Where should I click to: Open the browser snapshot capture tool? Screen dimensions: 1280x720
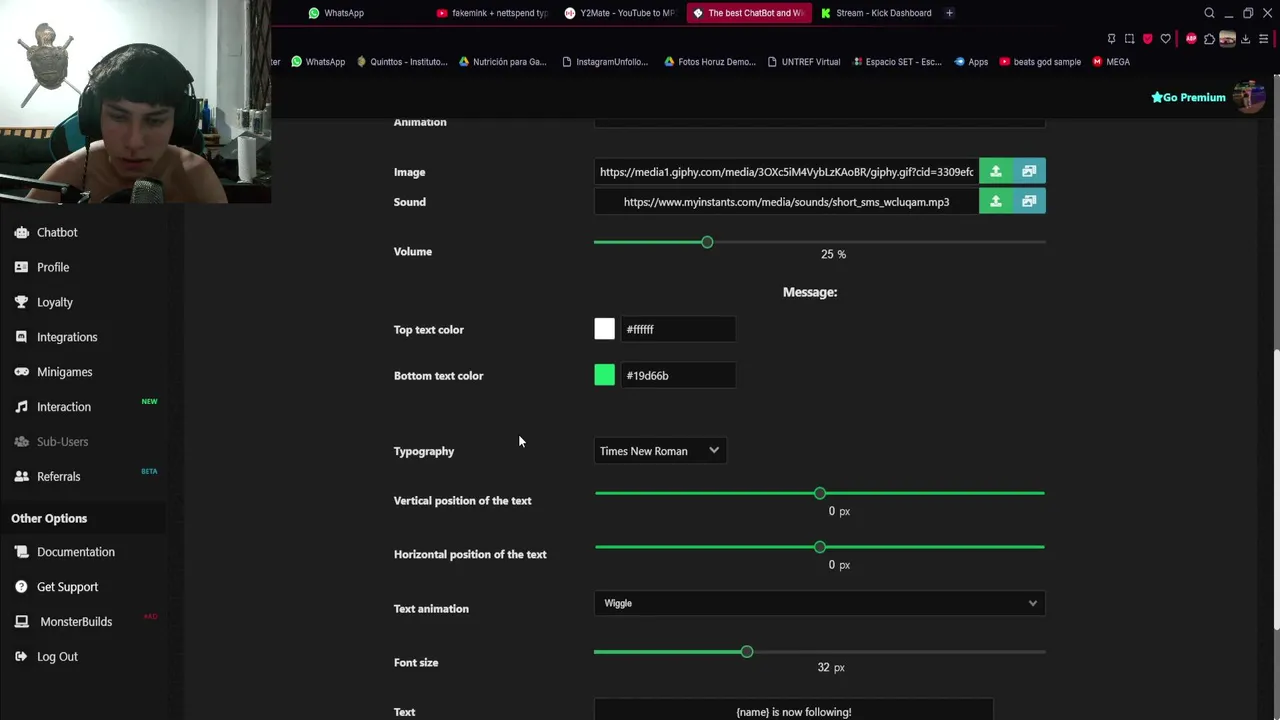point(1129,39)
